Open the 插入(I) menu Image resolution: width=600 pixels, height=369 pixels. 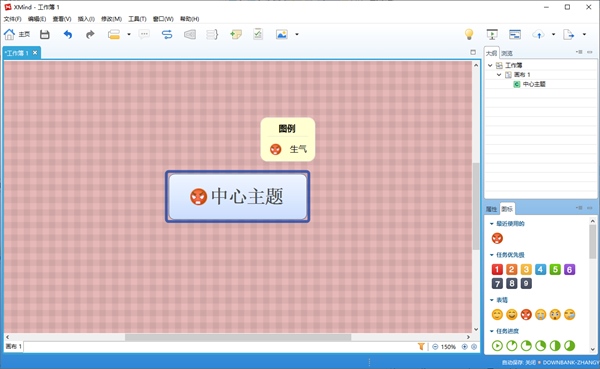tap(86, 19)
